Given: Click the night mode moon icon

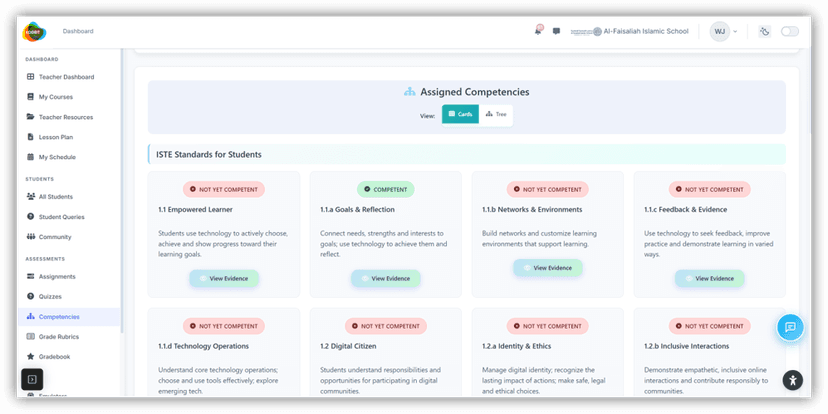Looking at the screenshot, I should [x=765, y=31].
